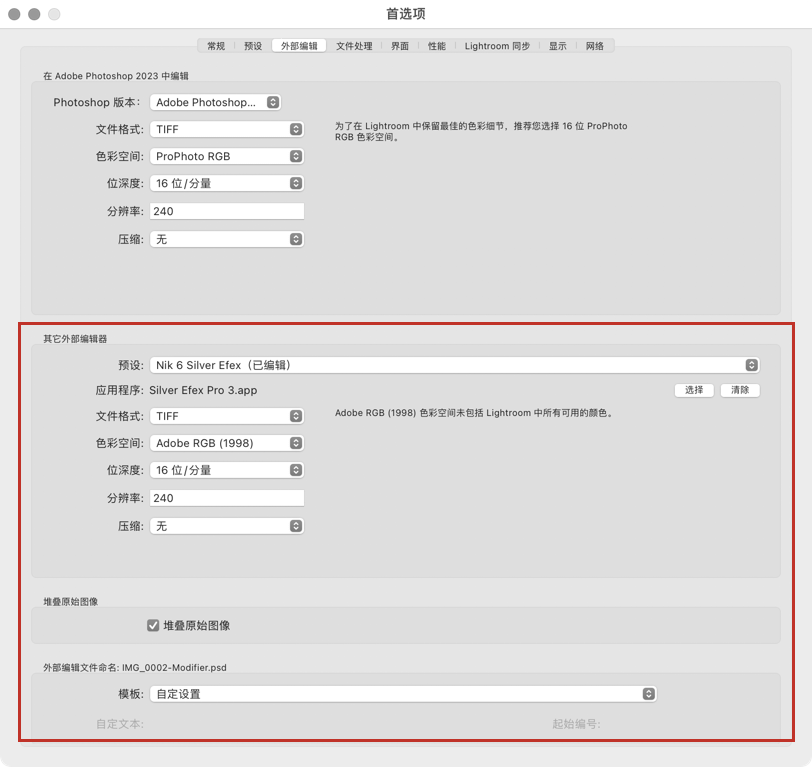Open the Lightroom 同步 tab
Image resolution: width=812 pixels, height=767 pixels.
click(497, 46)
